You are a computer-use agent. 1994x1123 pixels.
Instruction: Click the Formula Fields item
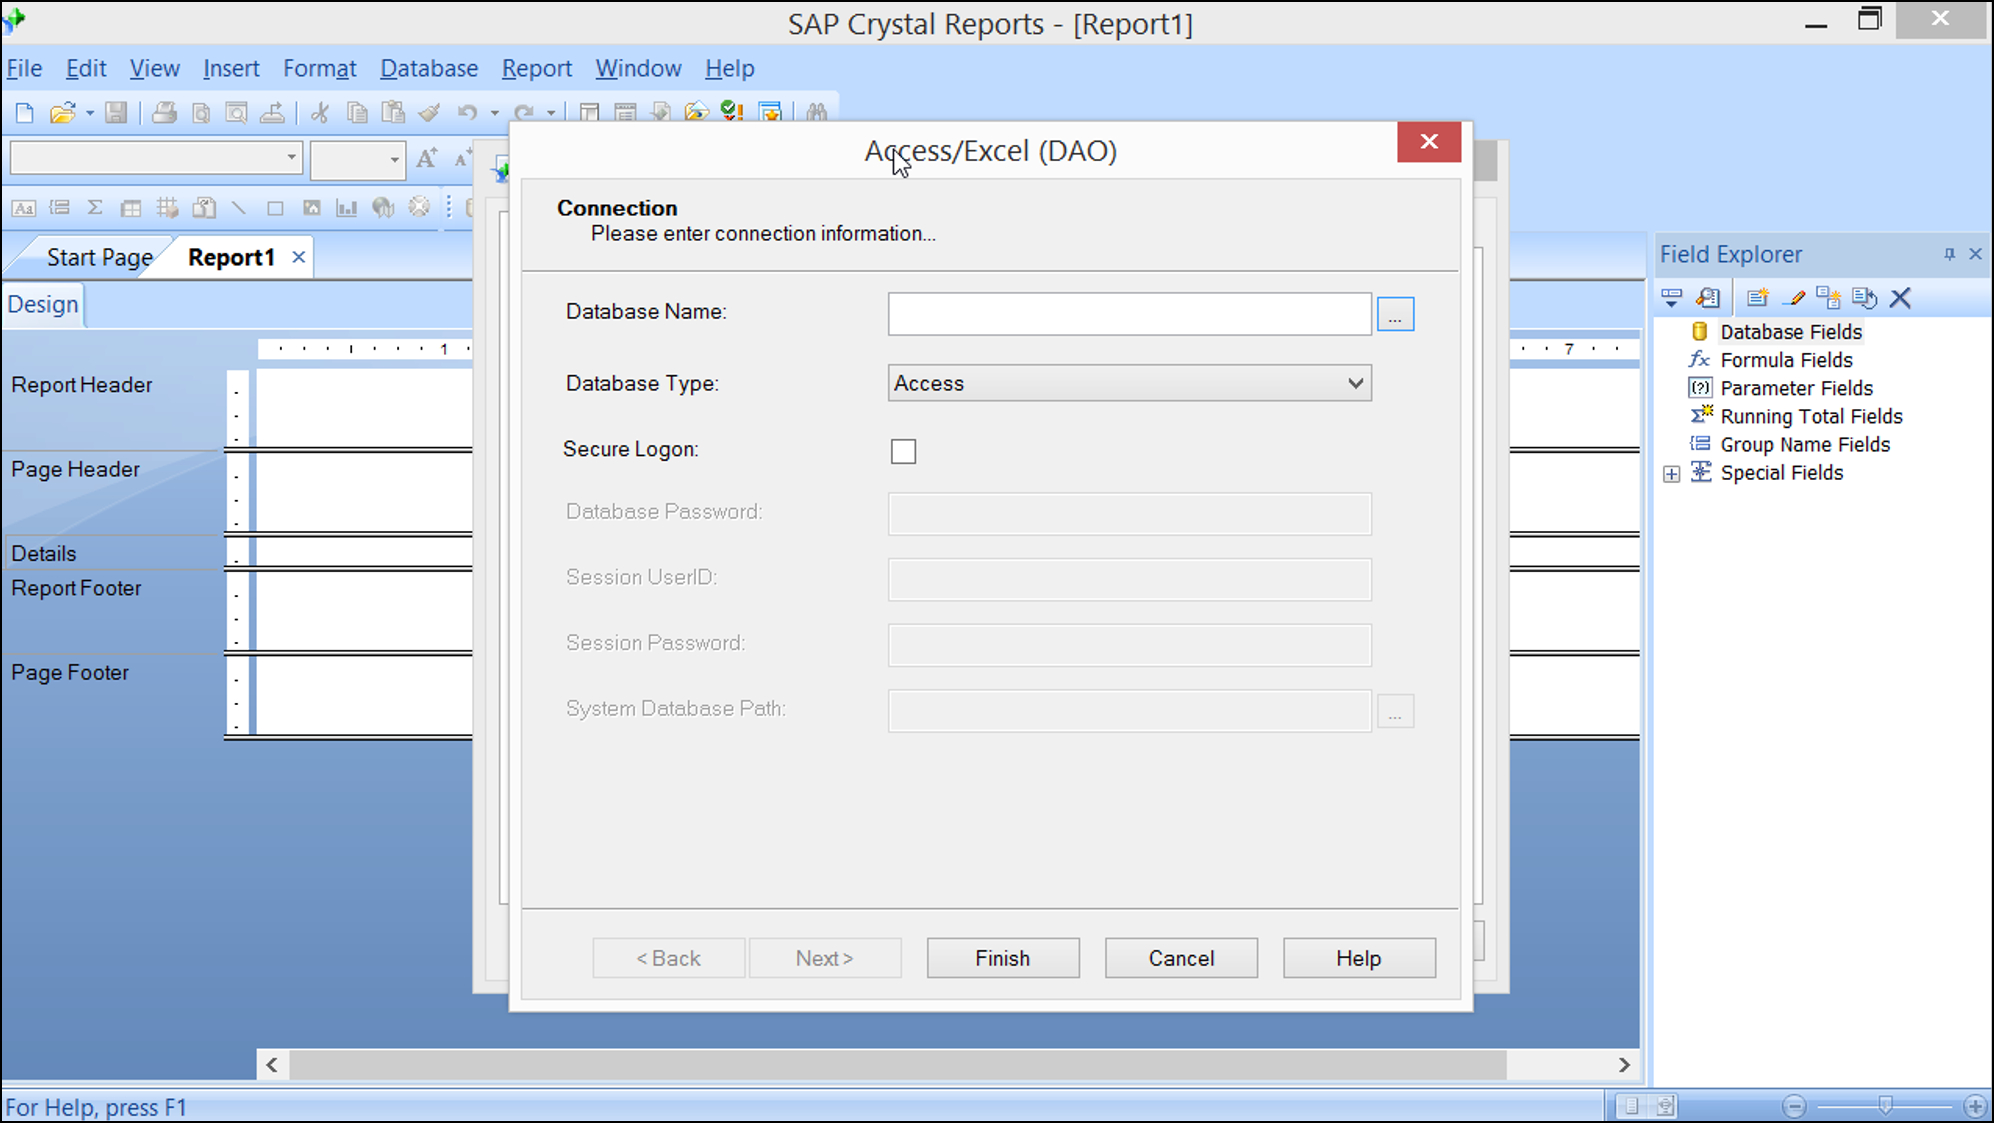click(x=1786, y=360)
